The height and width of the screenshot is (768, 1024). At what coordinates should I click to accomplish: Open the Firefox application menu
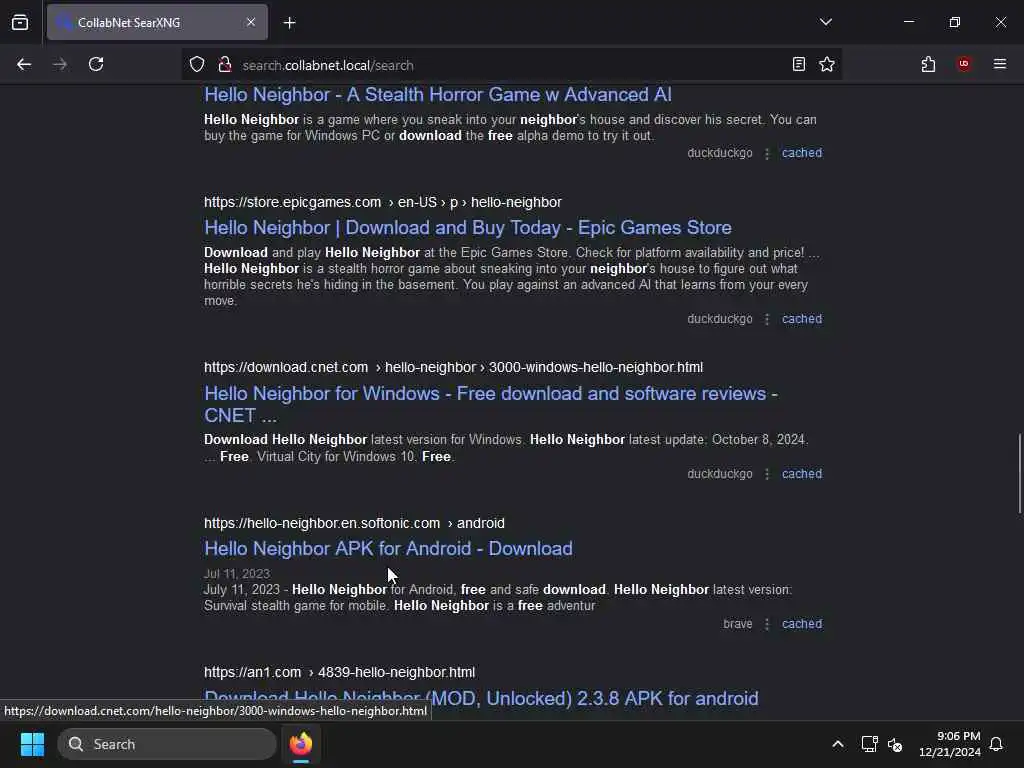pos(1000,65)
